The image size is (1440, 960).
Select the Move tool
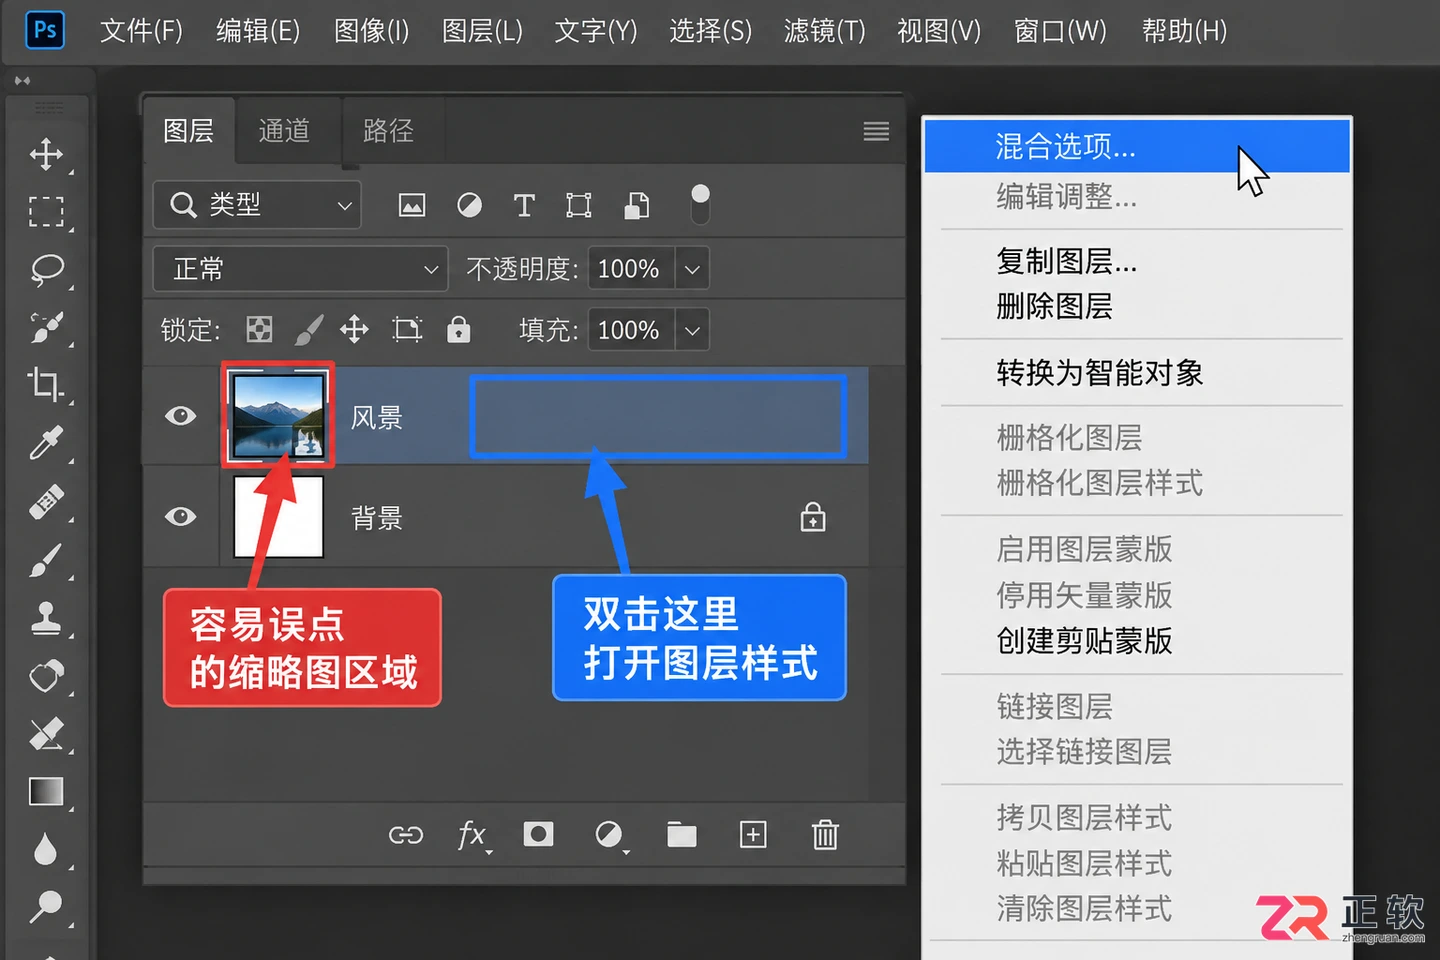tap(46, 154)
